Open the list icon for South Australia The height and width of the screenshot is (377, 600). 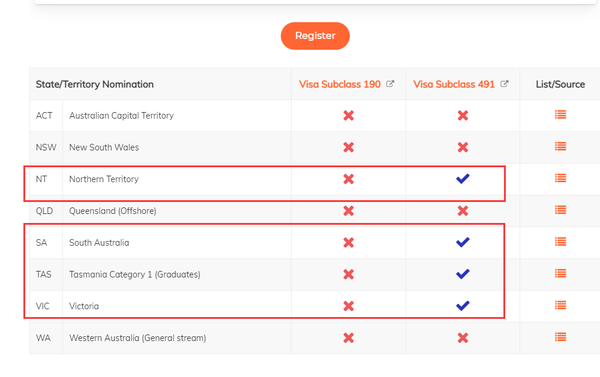(560, 242)
